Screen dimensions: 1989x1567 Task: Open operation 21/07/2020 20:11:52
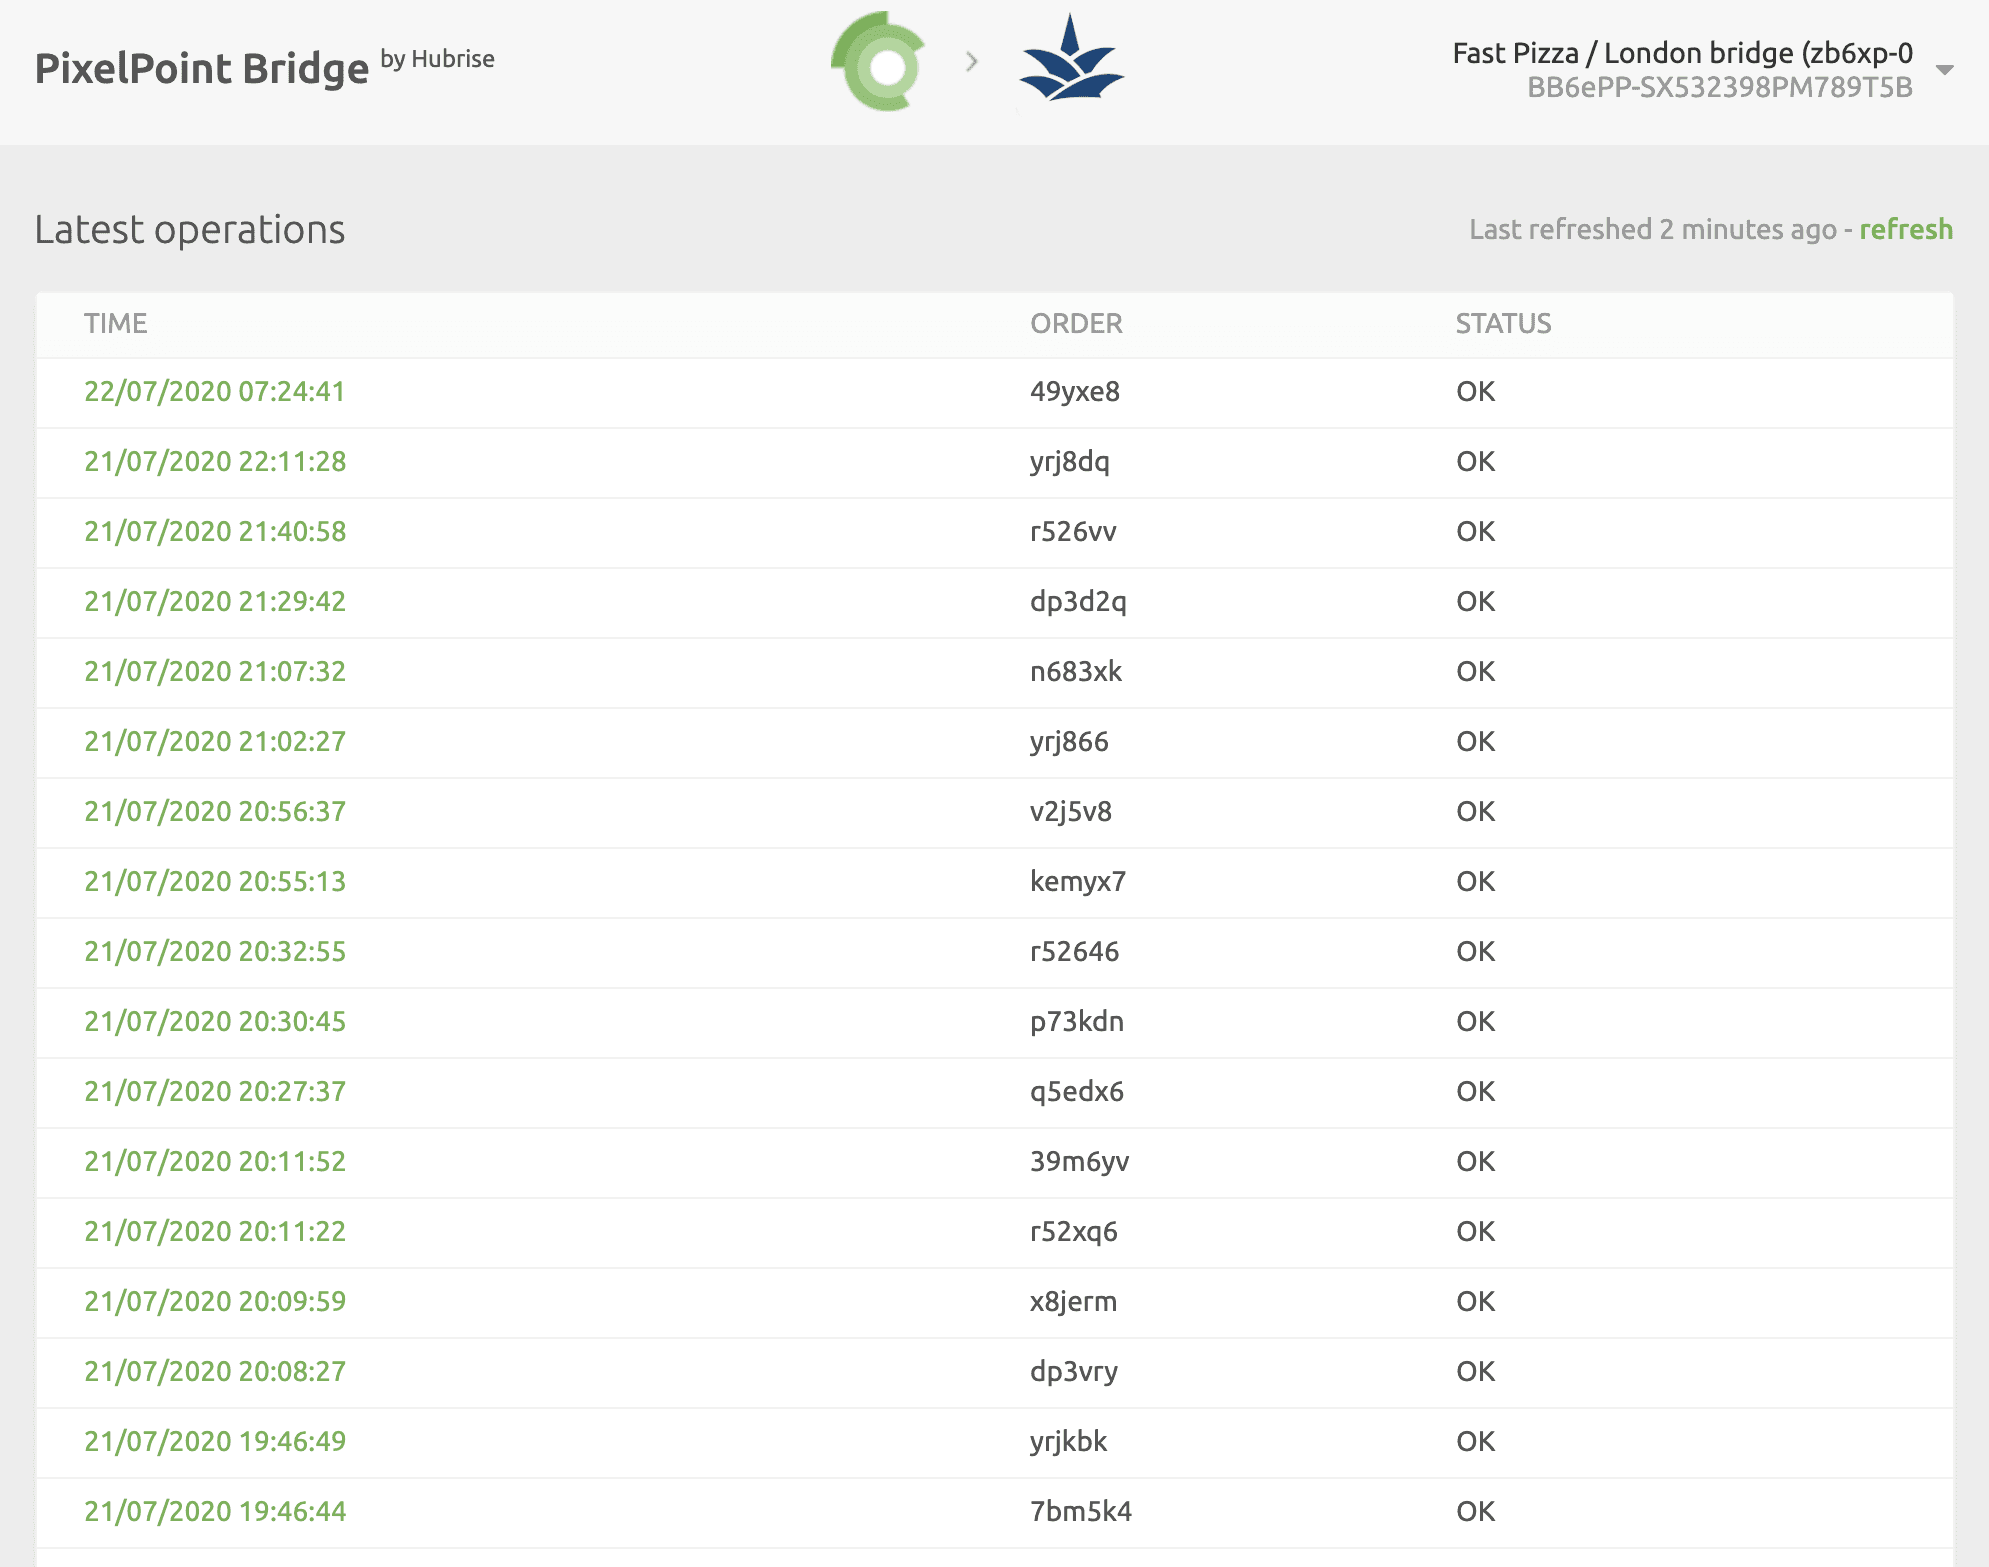(x=215, y=1161)
